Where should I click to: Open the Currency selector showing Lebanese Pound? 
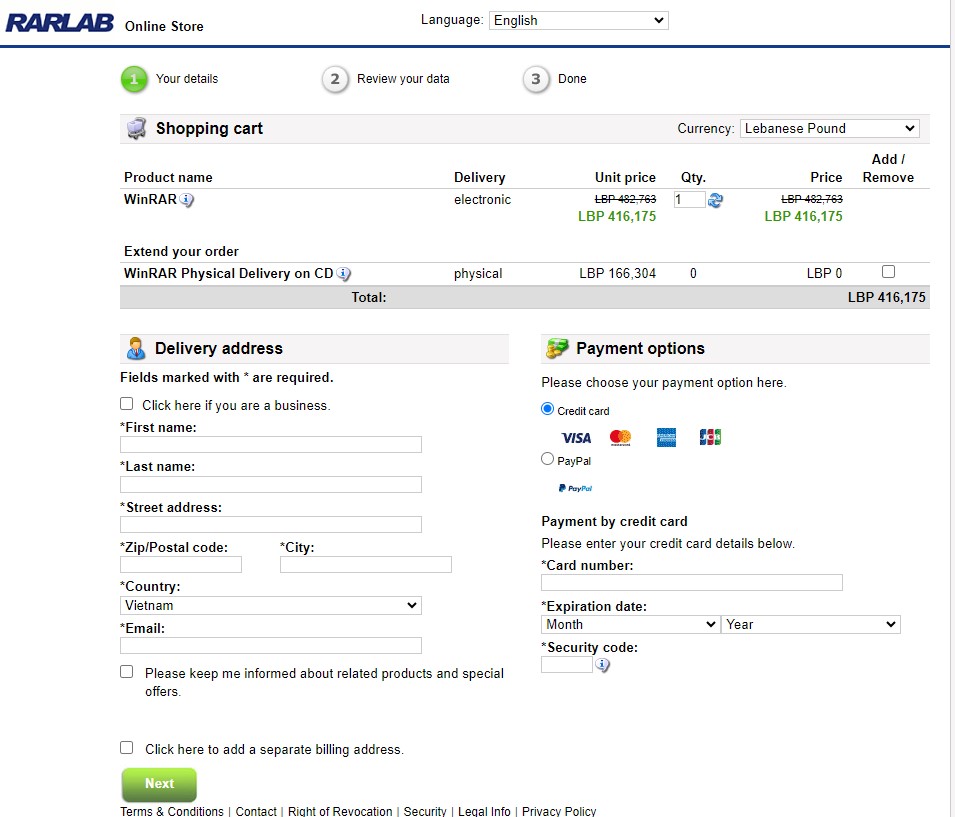click(829, 128)
